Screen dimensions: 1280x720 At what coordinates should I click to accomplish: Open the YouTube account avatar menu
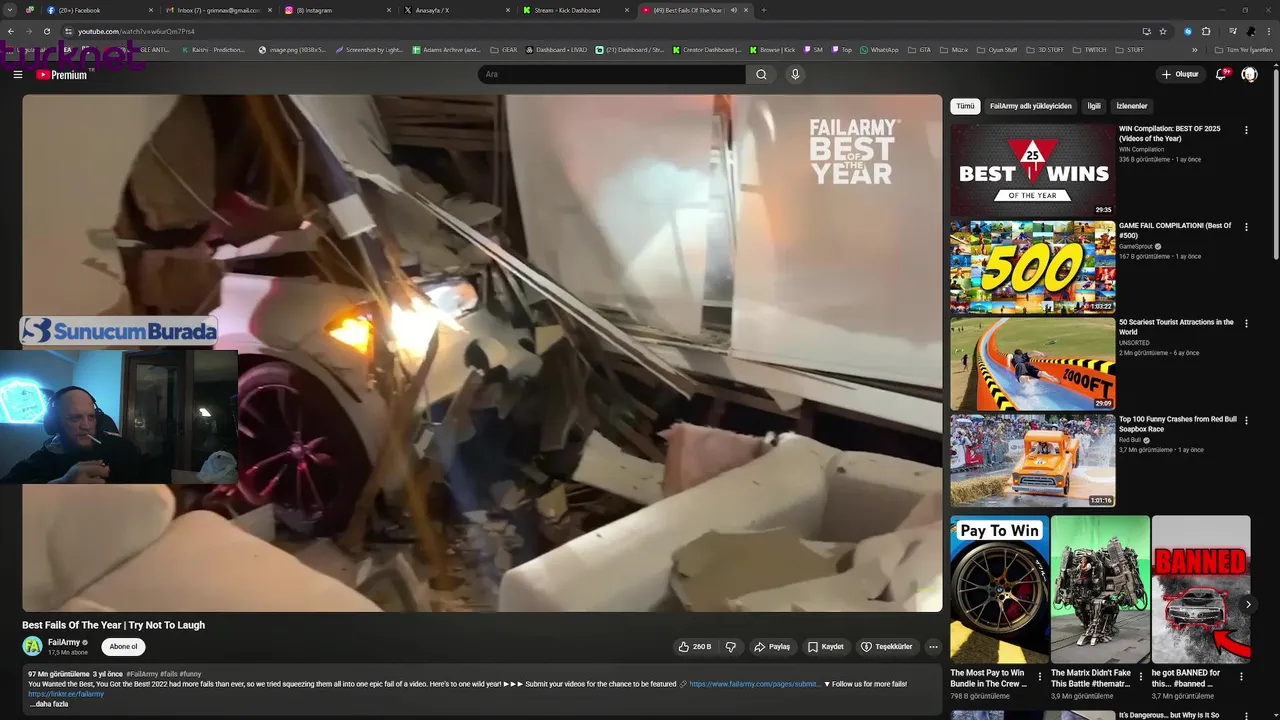click(1249, 74)
